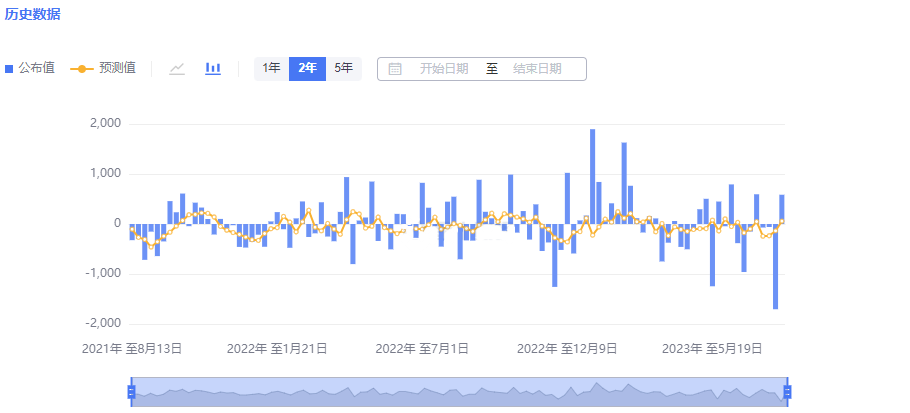The height and width of the screenshot is (413, 910).
Task: Select the bar chart view icon
Action: [x=213, y=68]
